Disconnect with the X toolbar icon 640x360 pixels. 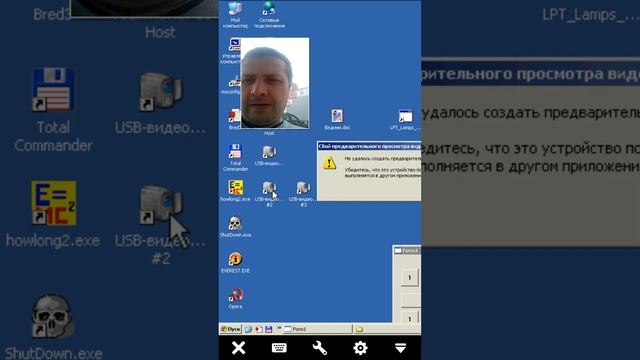pos(238,348)
